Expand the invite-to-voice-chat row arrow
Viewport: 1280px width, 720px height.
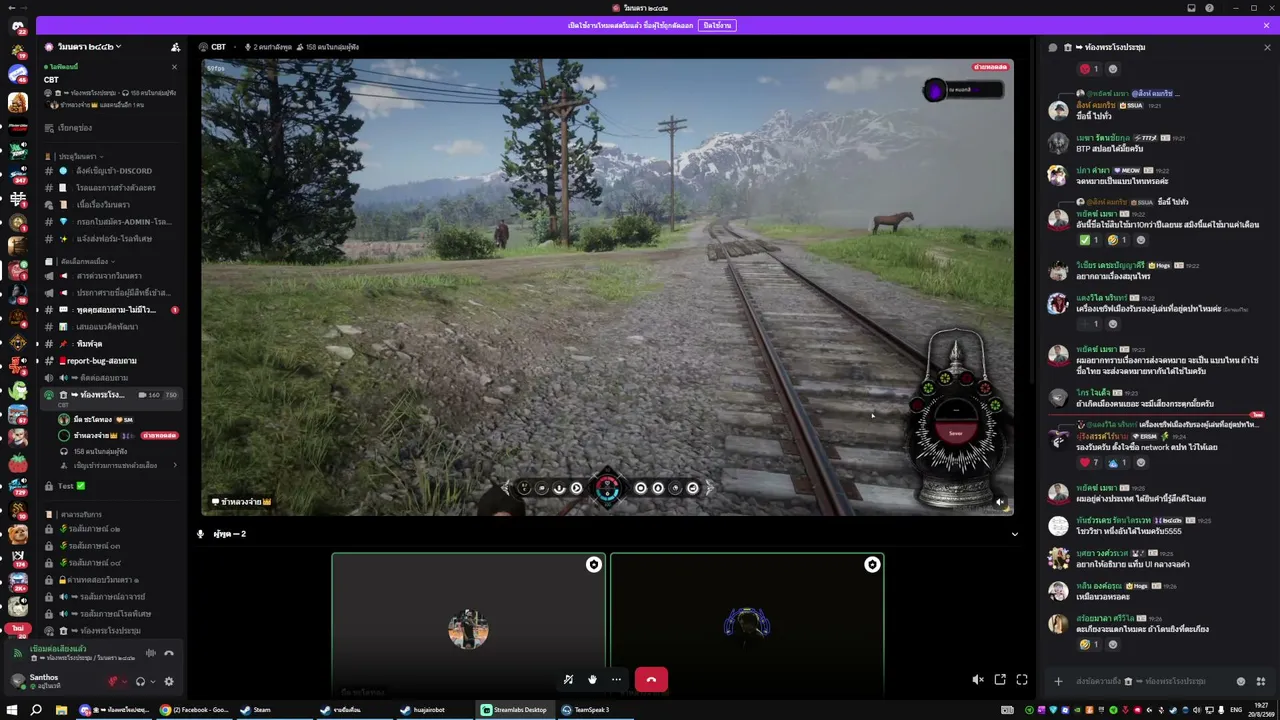(175, 465)
